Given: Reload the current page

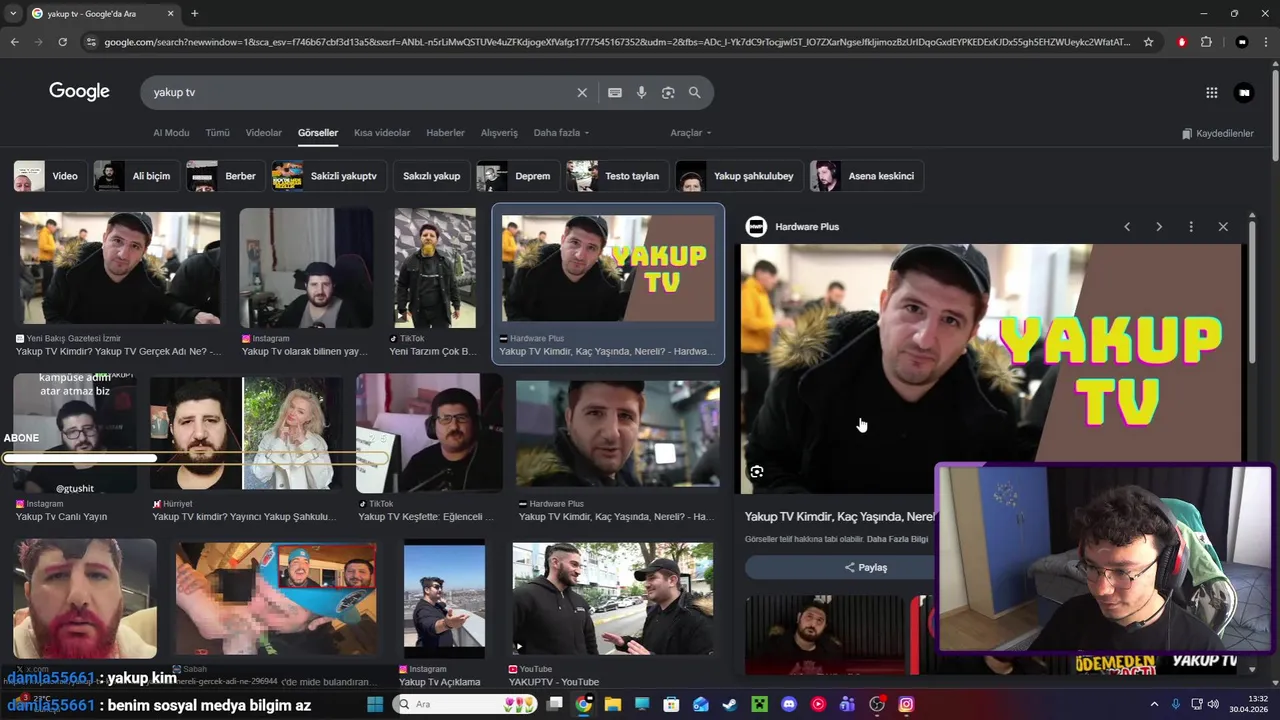Looking at the screenshot, I should click(62, 42).
